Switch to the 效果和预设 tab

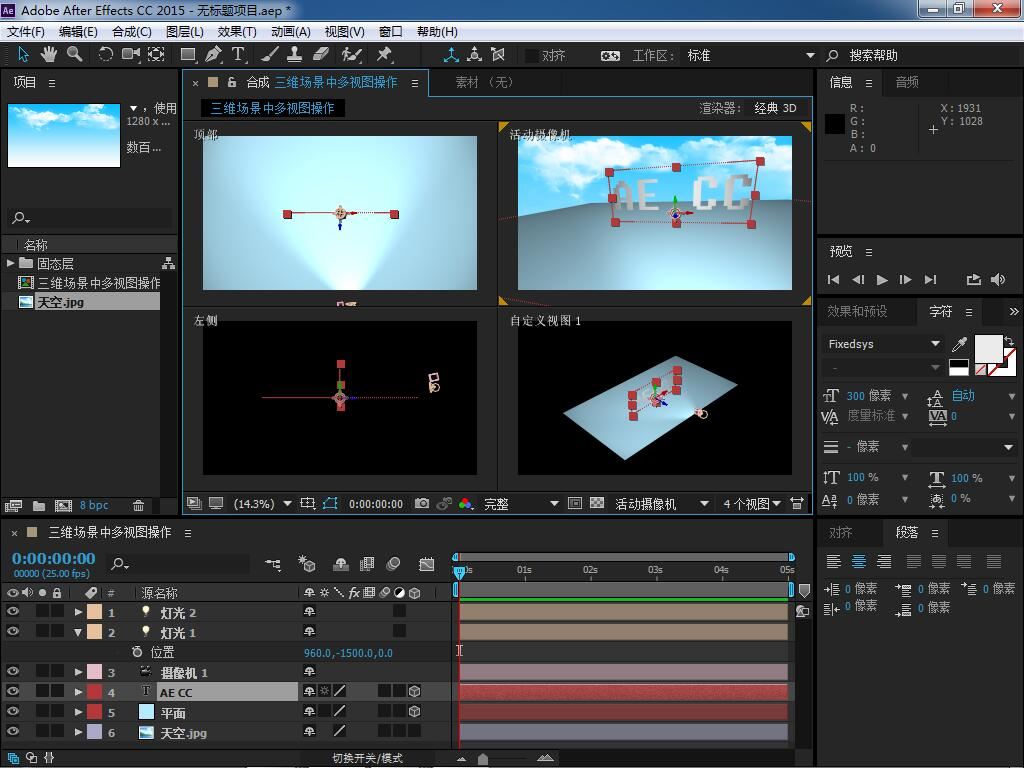coord(857,312)
